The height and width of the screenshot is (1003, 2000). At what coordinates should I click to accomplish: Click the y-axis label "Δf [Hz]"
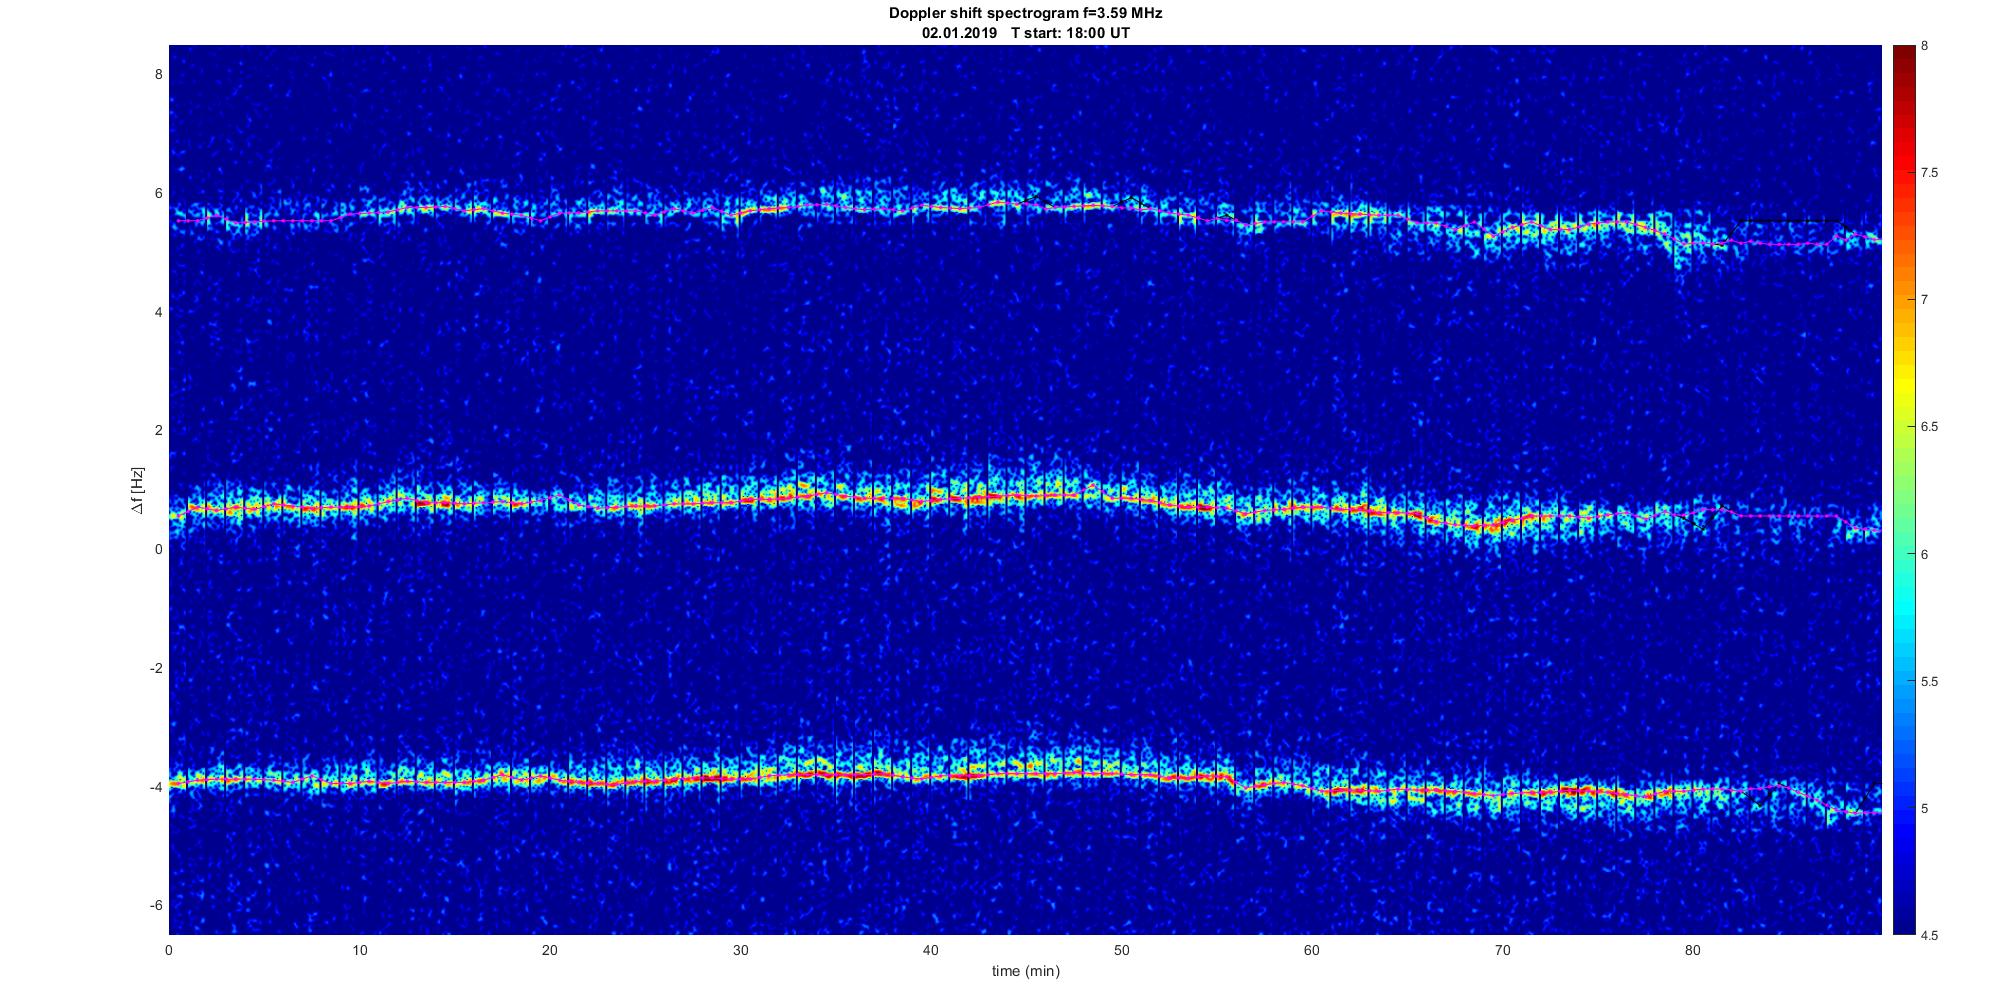[137, 490]
